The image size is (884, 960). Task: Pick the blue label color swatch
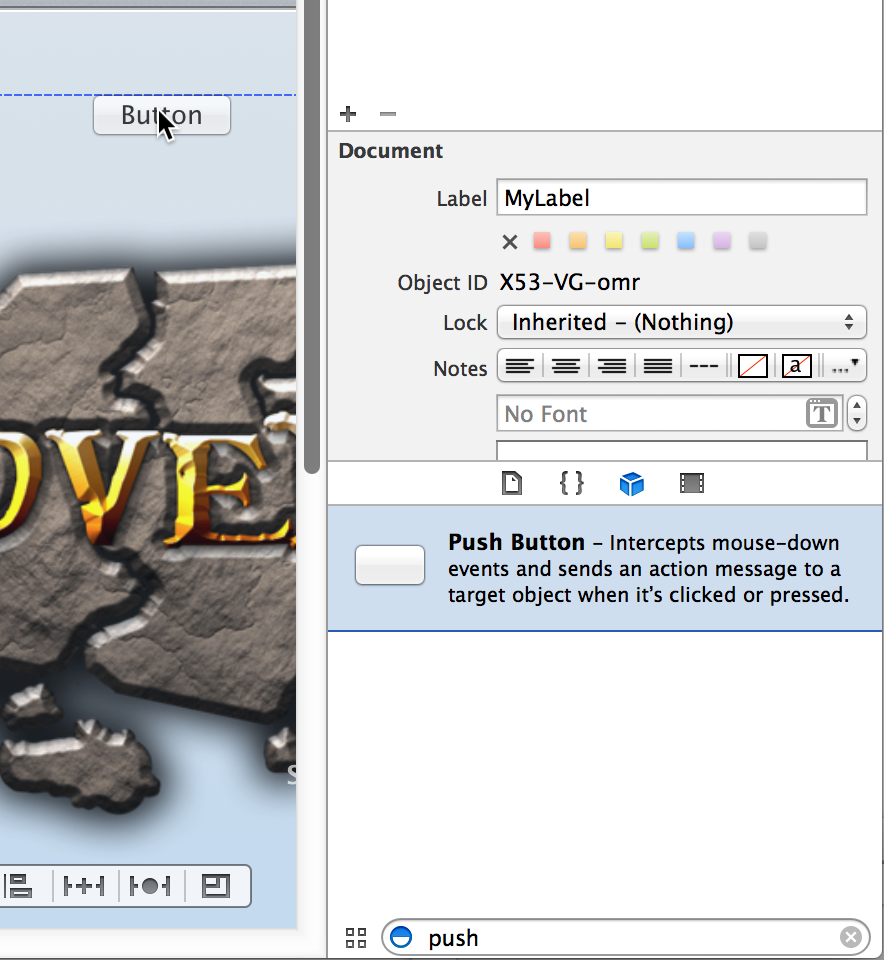click(x=686, y=241)
